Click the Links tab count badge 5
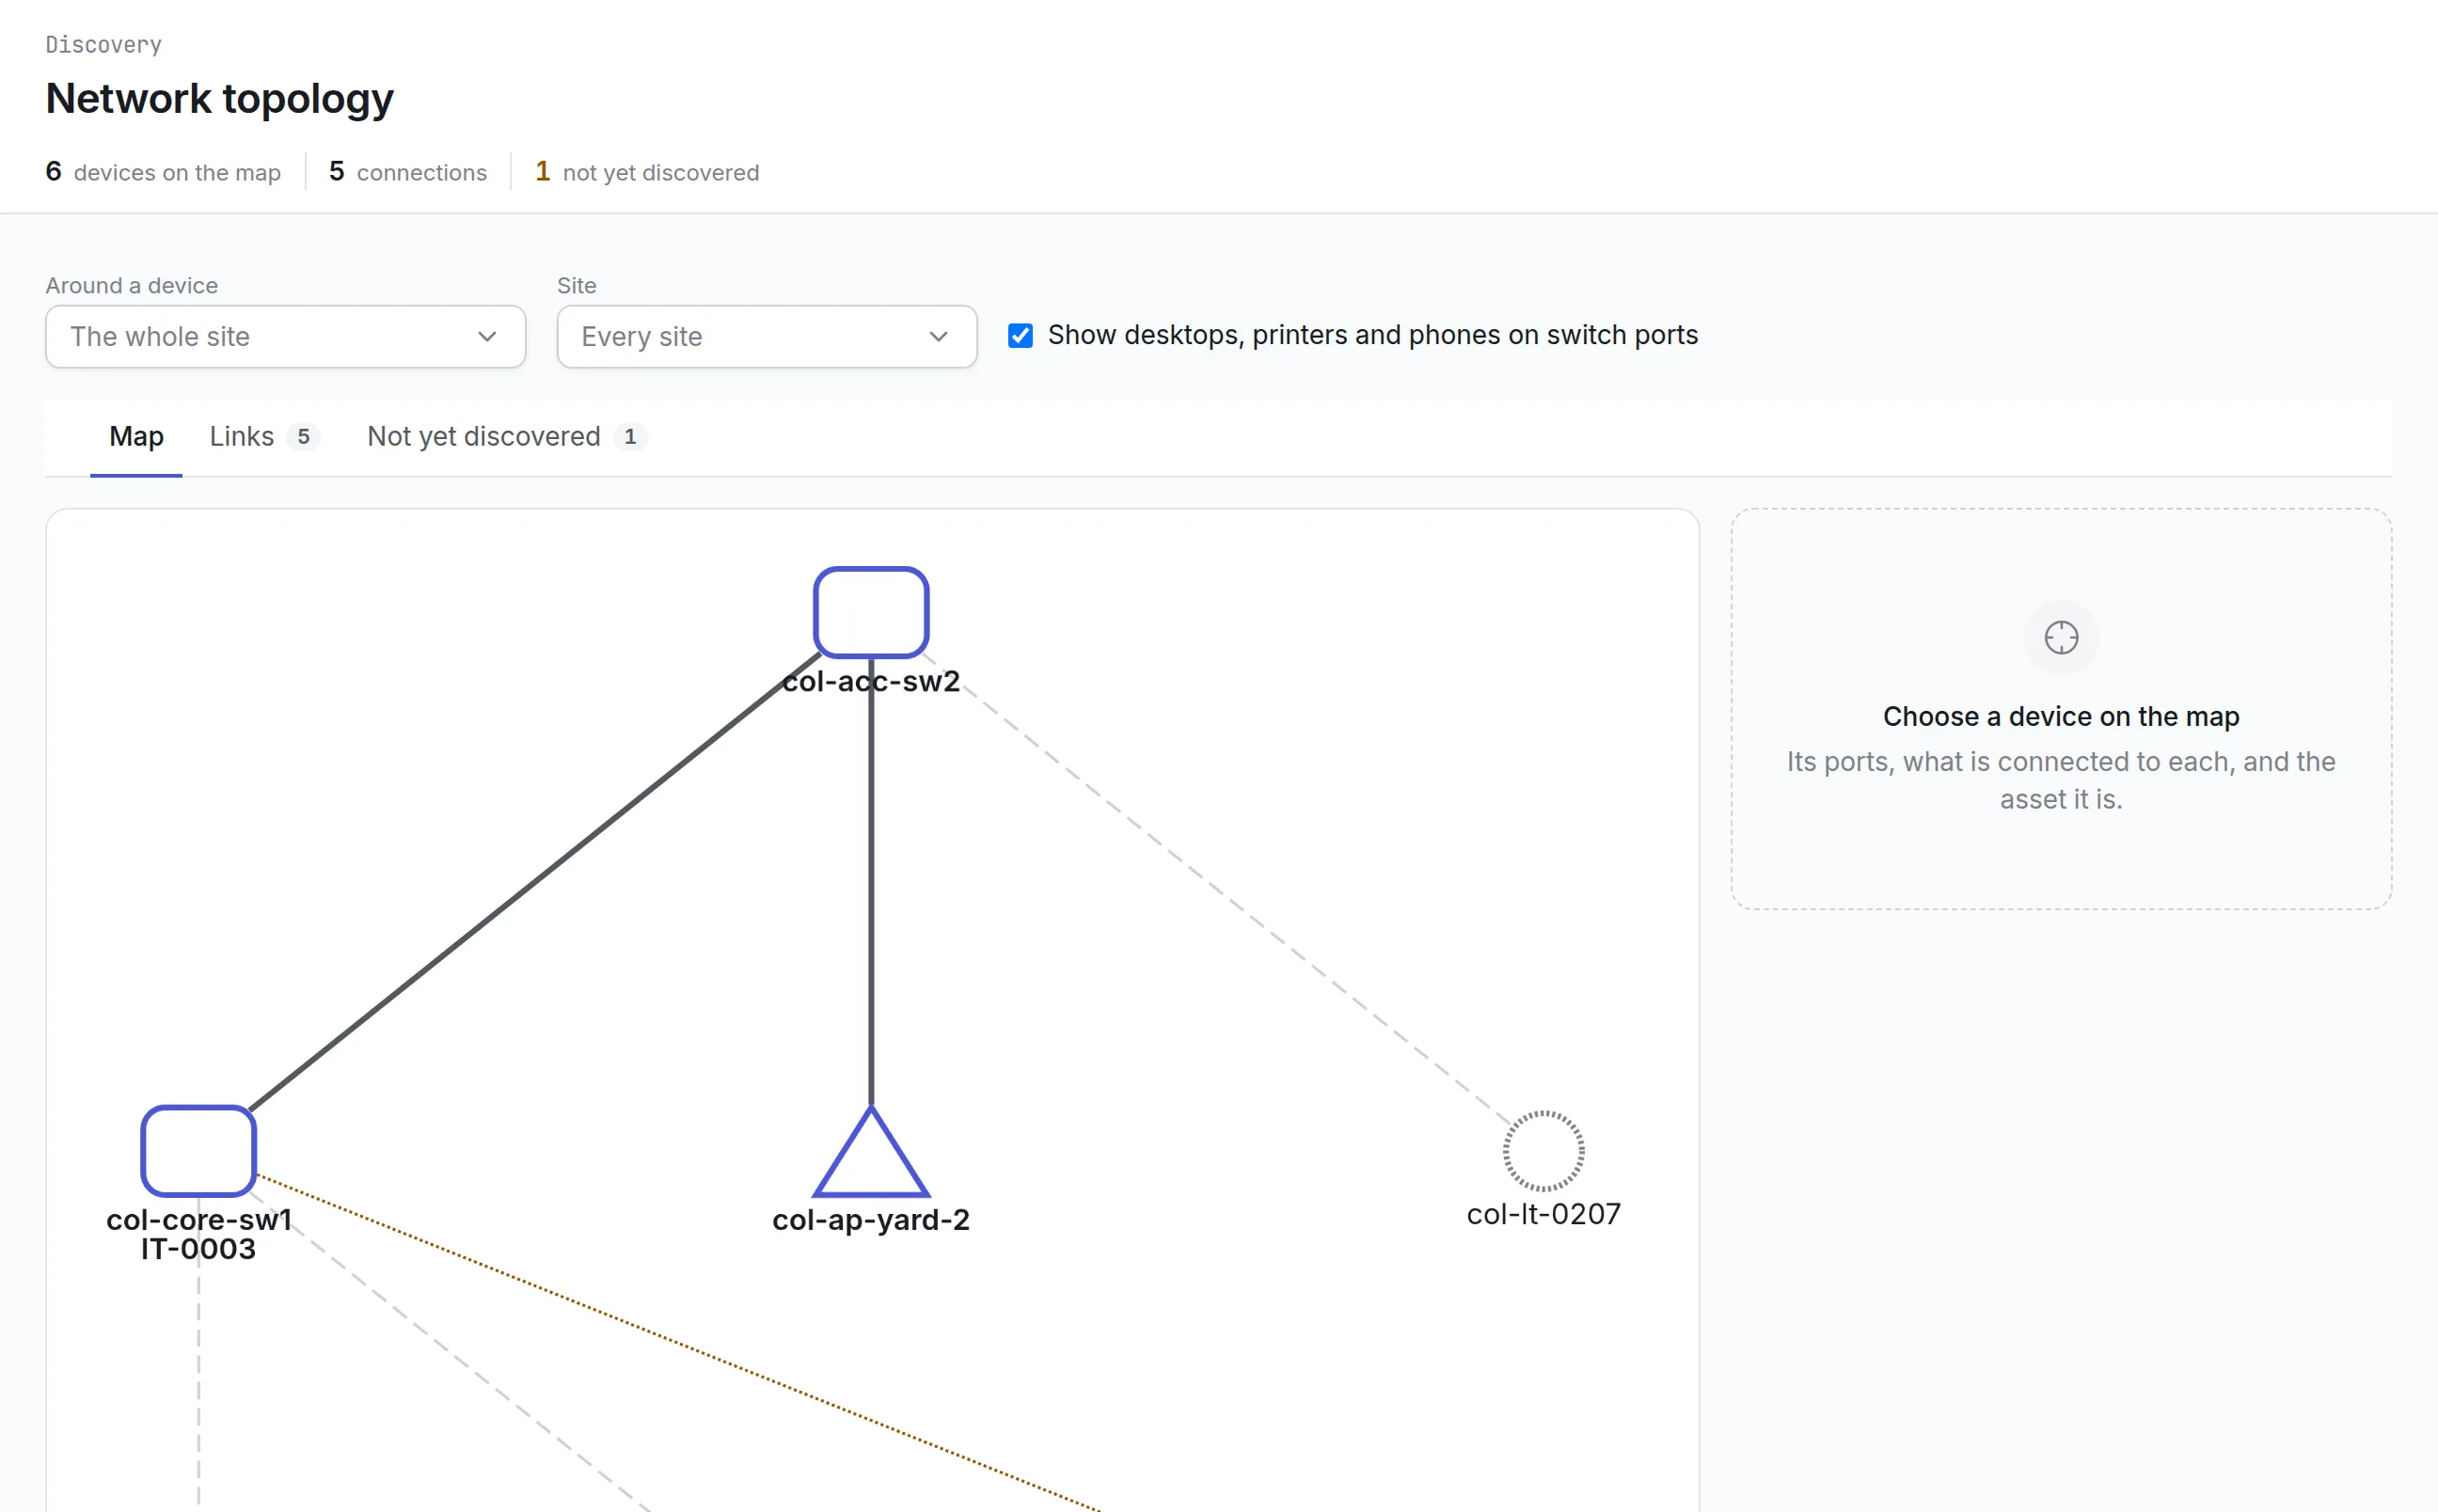 pyautogui.click(x=303, y=437)
